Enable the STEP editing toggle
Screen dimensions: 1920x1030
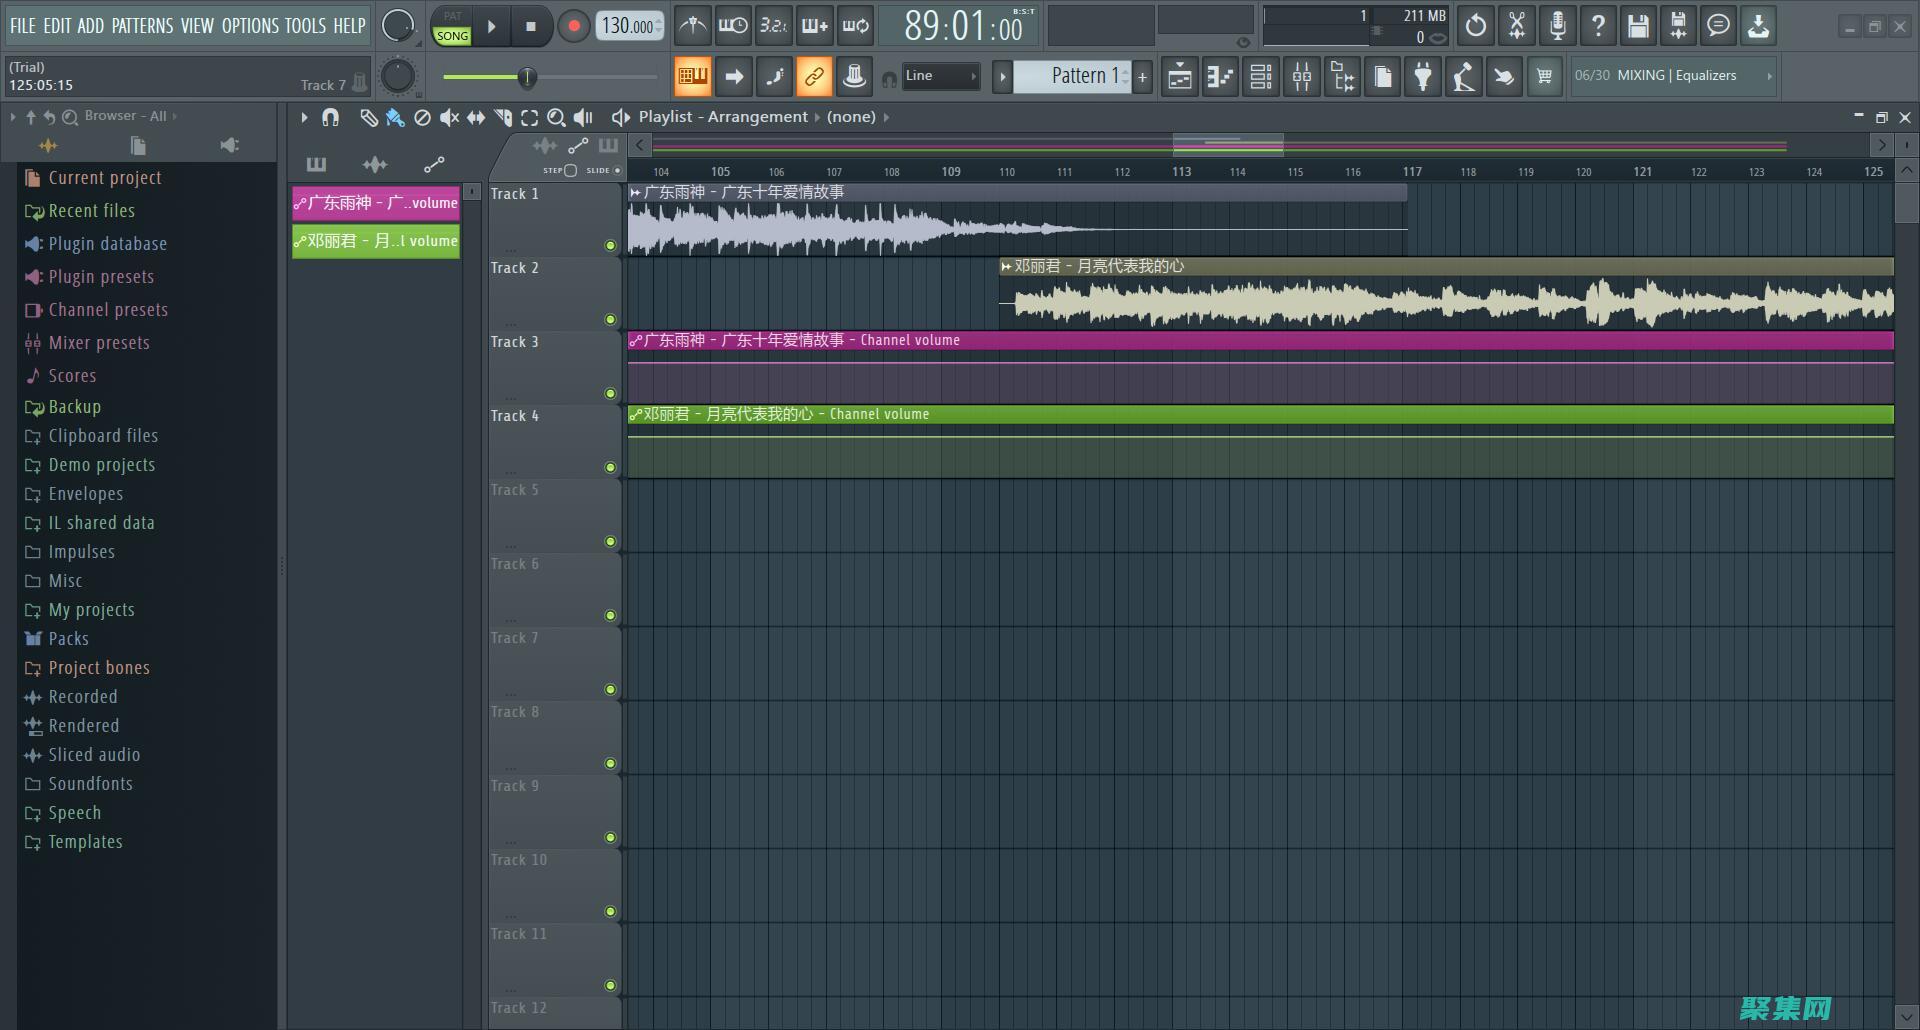coord(570,170)
